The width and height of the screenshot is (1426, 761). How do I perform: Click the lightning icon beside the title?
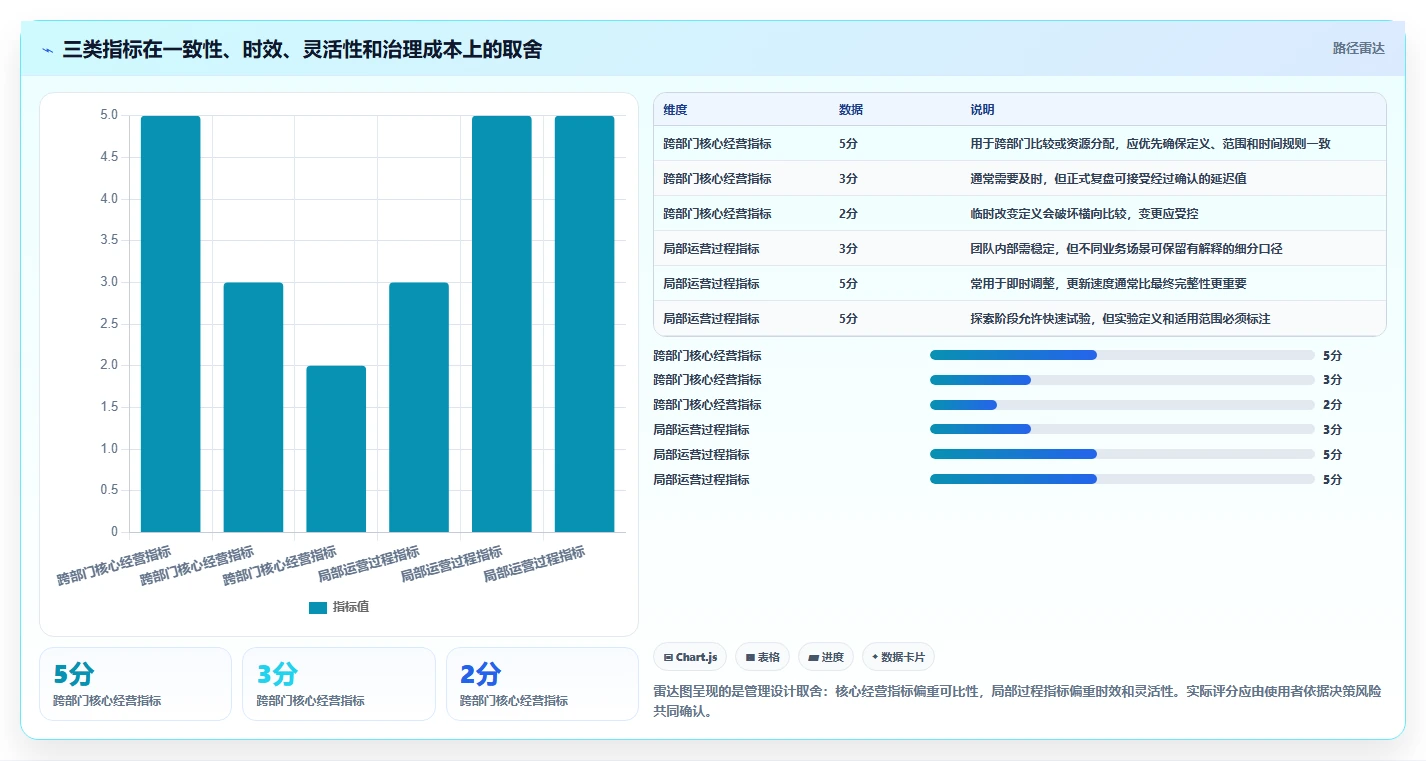[x=48, y=50]
